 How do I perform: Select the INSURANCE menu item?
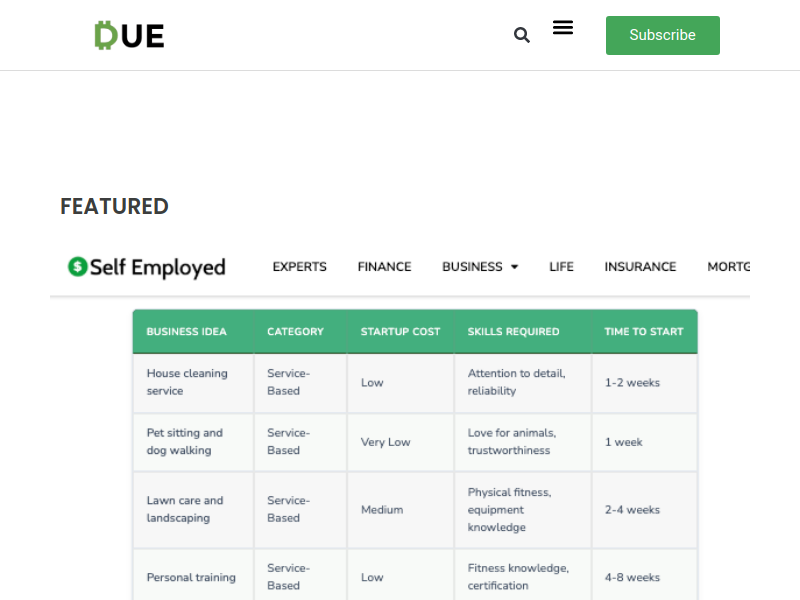pyautogui.click(x=640, y=267)
